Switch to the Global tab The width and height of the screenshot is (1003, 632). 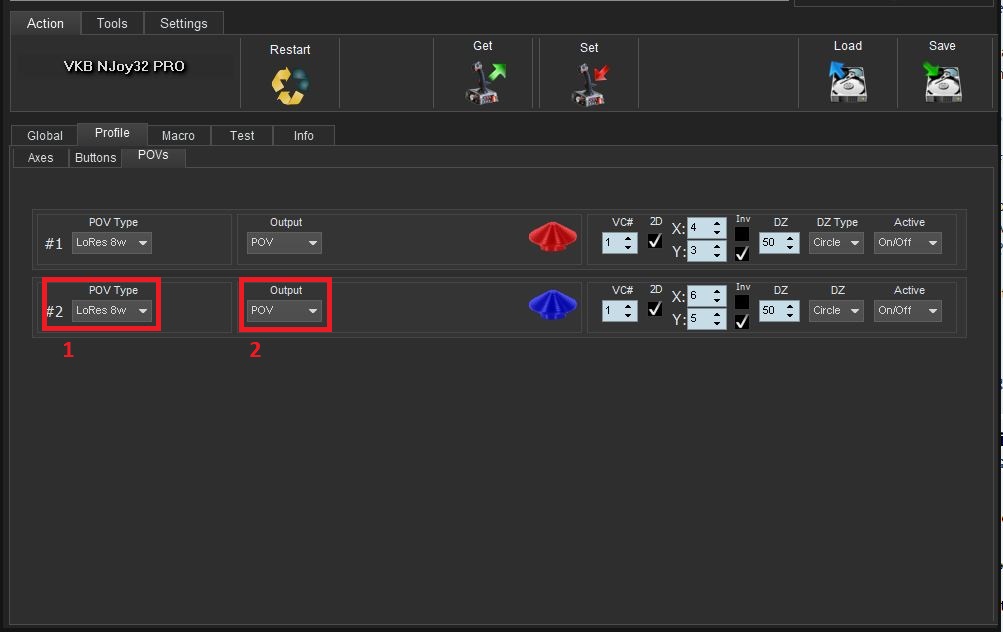(x=45, y=136)
